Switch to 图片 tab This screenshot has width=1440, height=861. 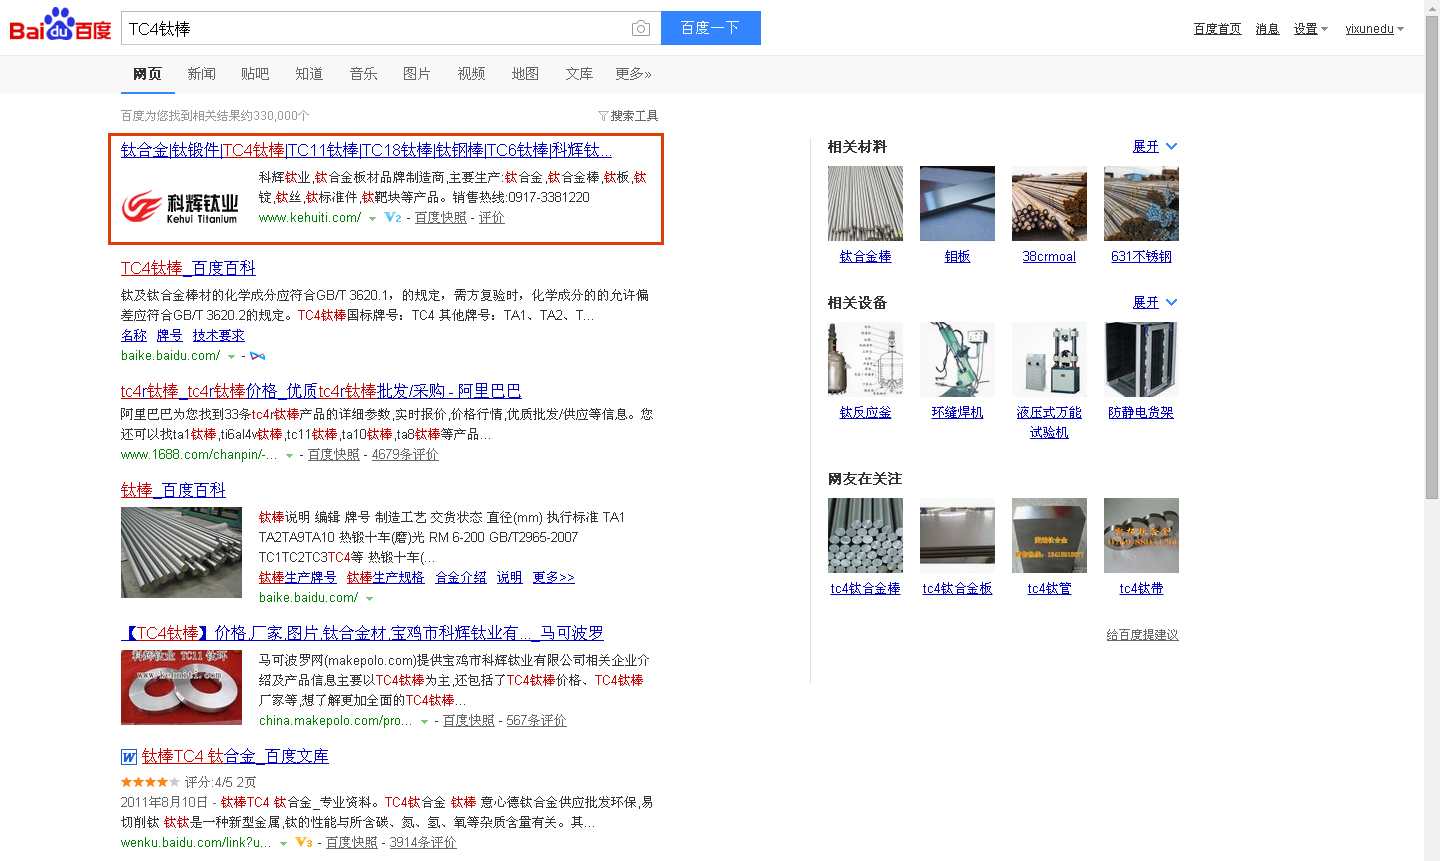coord(417,74)
